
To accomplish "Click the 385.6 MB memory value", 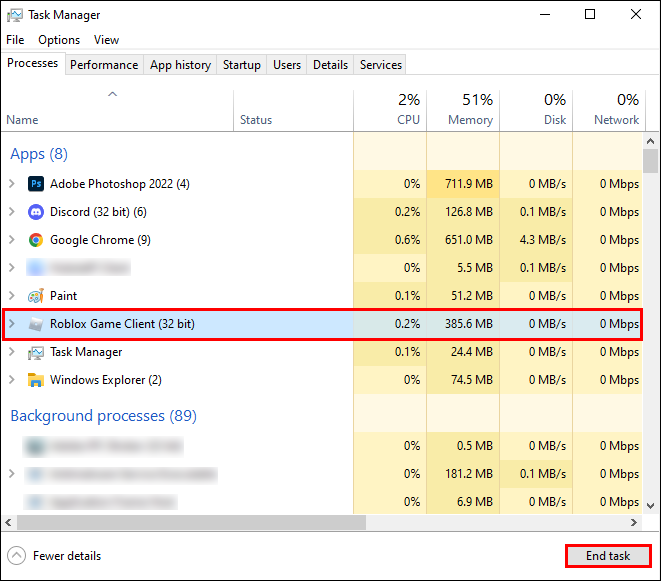I will (468, 324).
